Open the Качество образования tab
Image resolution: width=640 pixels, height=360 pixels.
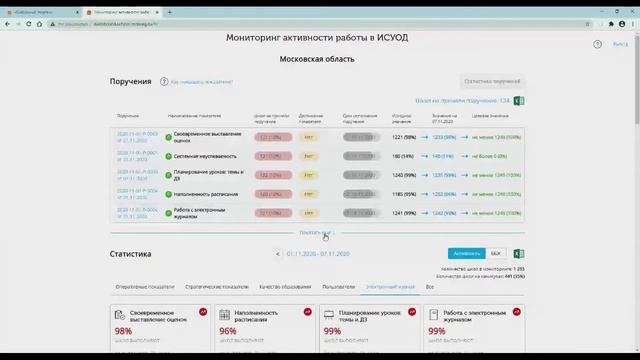[285, 287]
